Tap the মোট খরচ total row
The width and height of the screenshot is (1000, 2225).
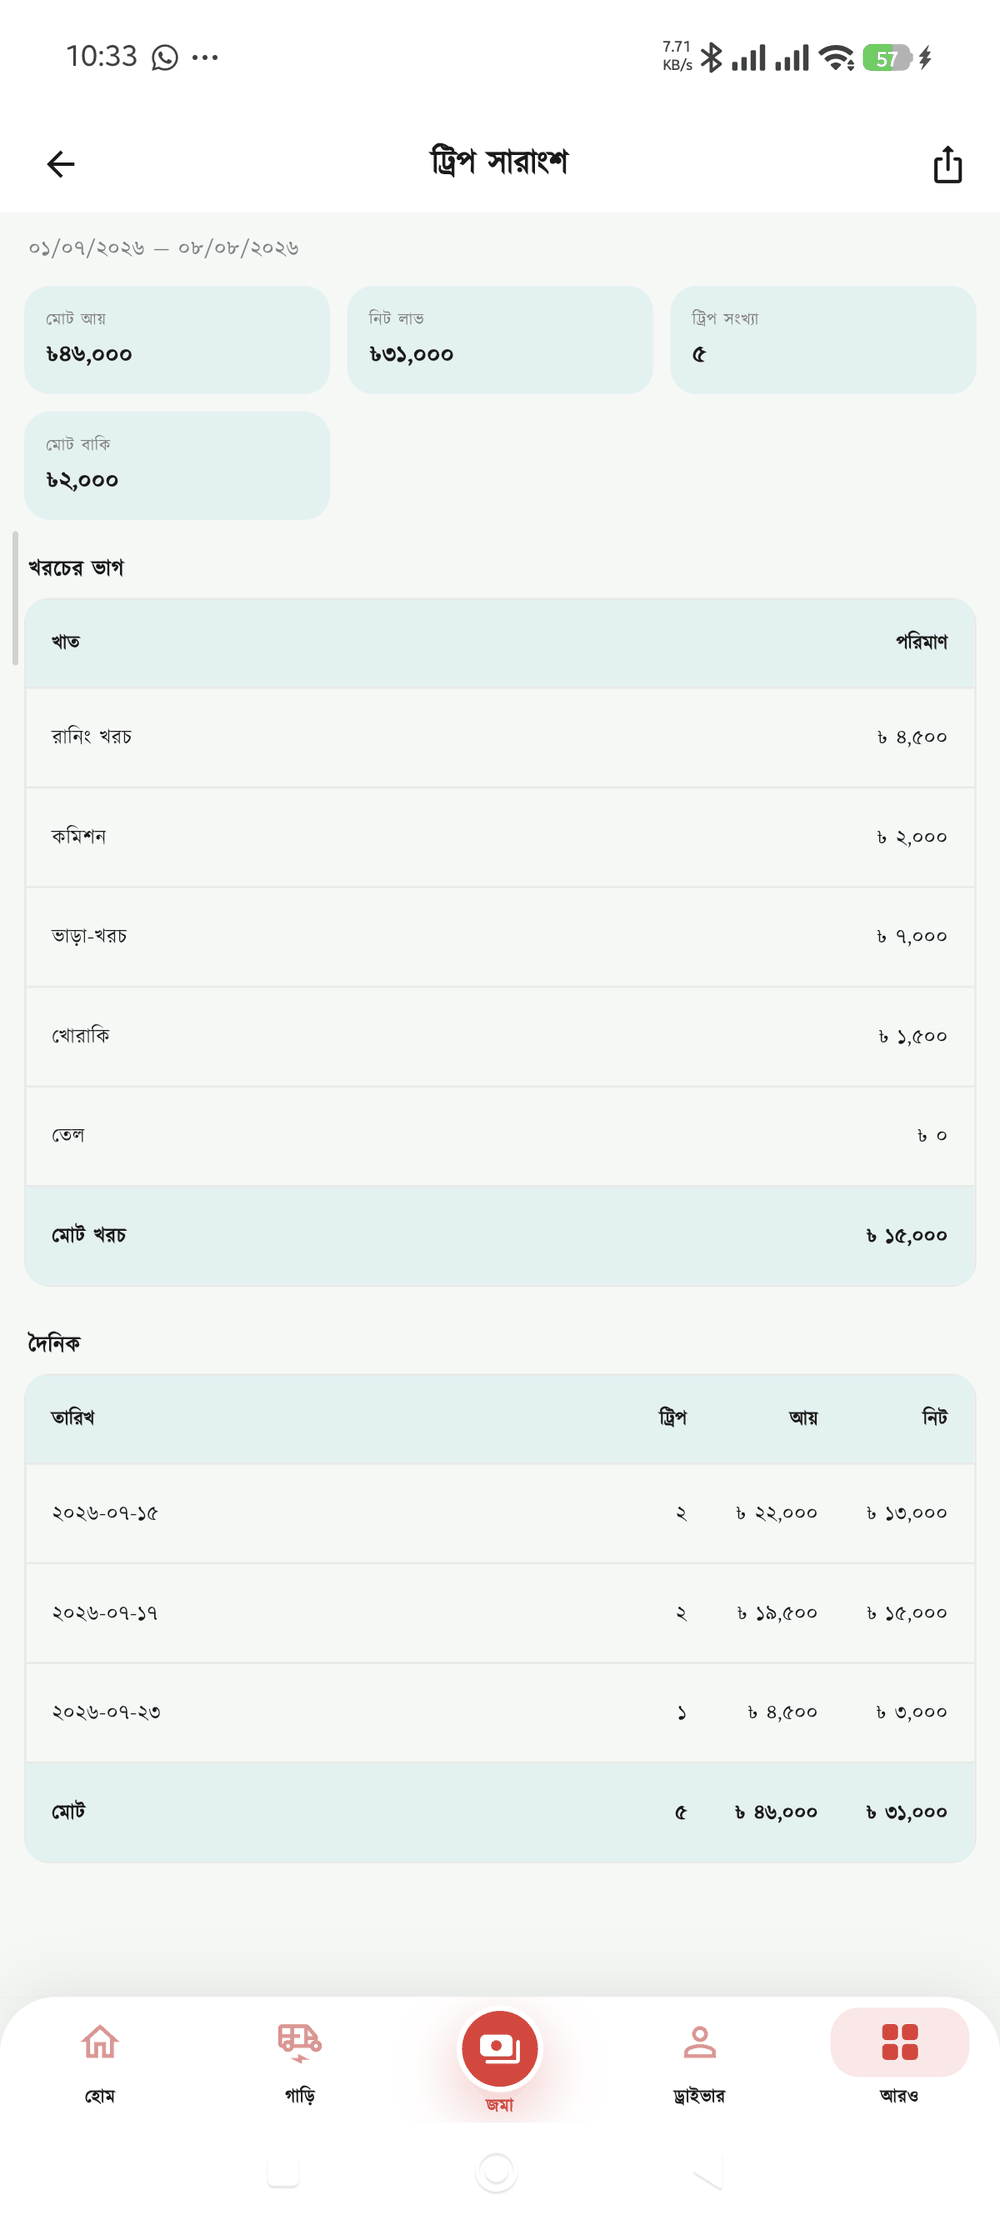(500, 1236)
